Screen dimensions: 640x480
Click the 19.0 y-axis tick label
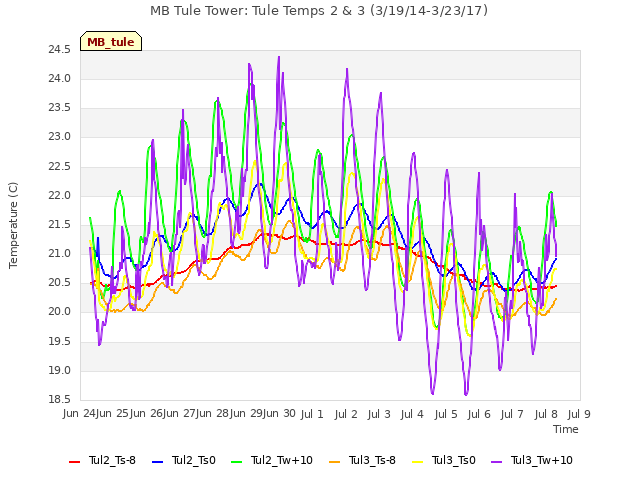coord(60,371)
